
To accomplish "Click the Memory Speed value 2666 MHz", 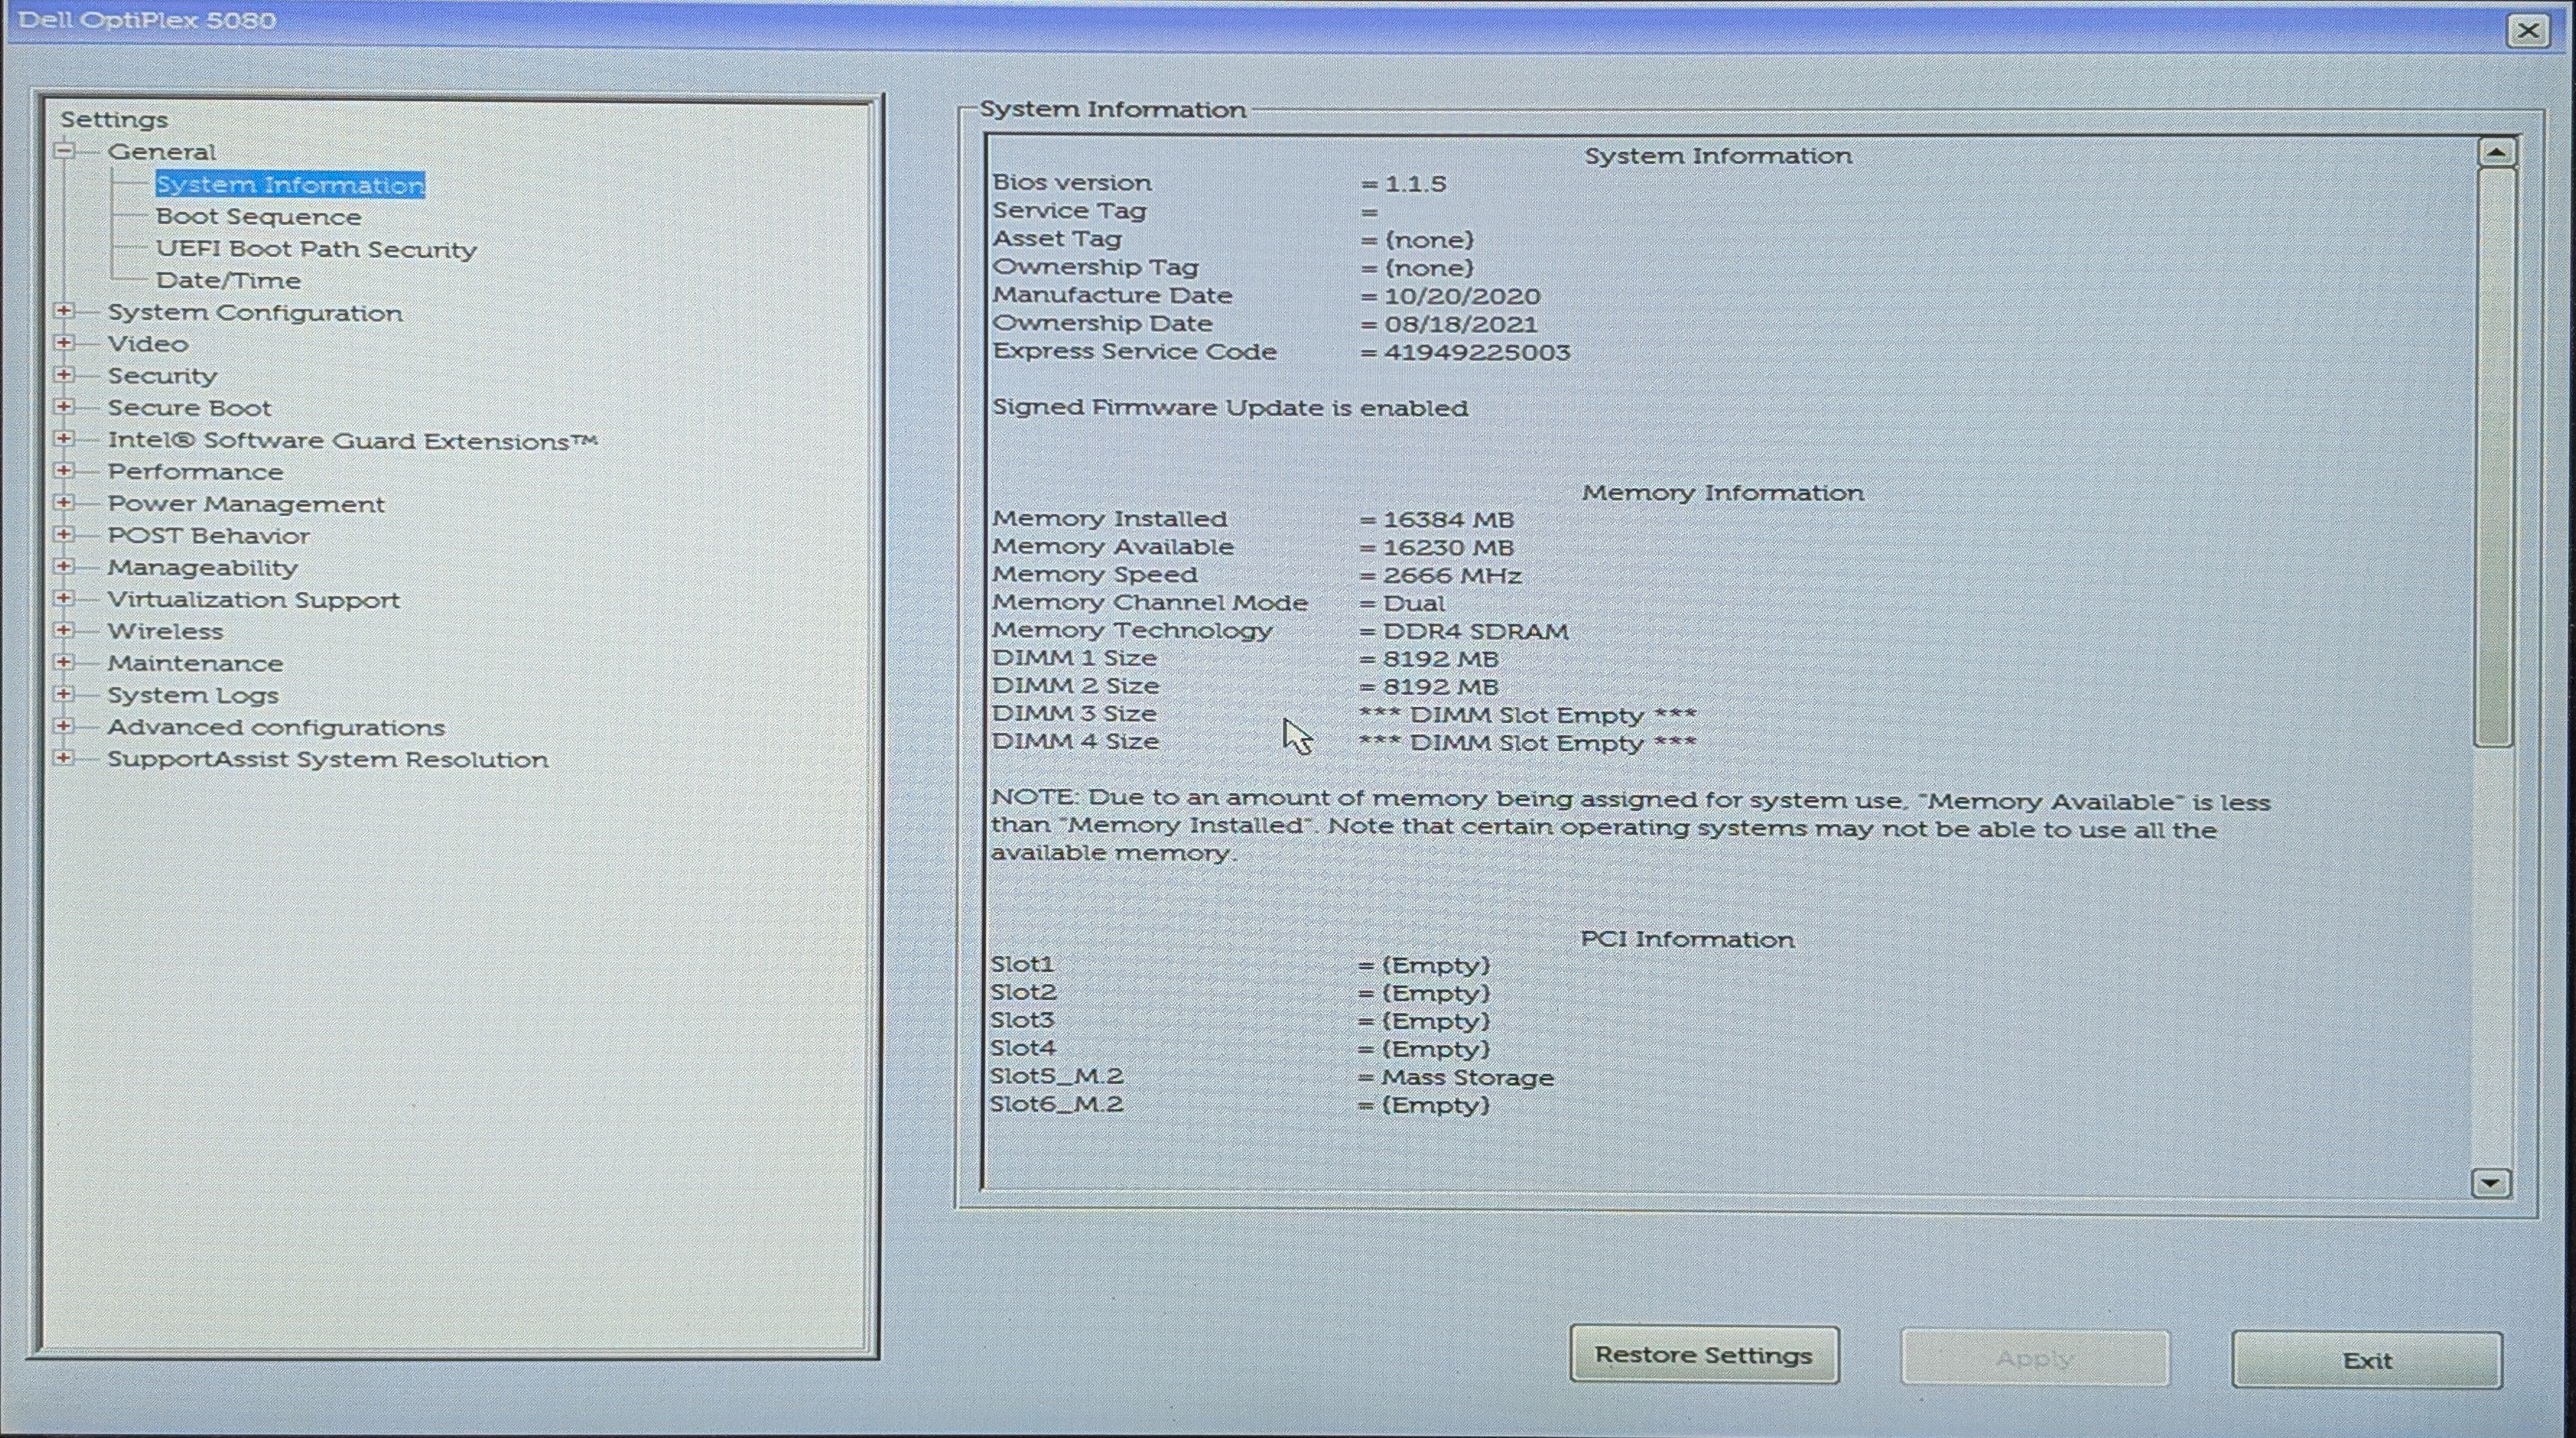I will pos(1452,576).
